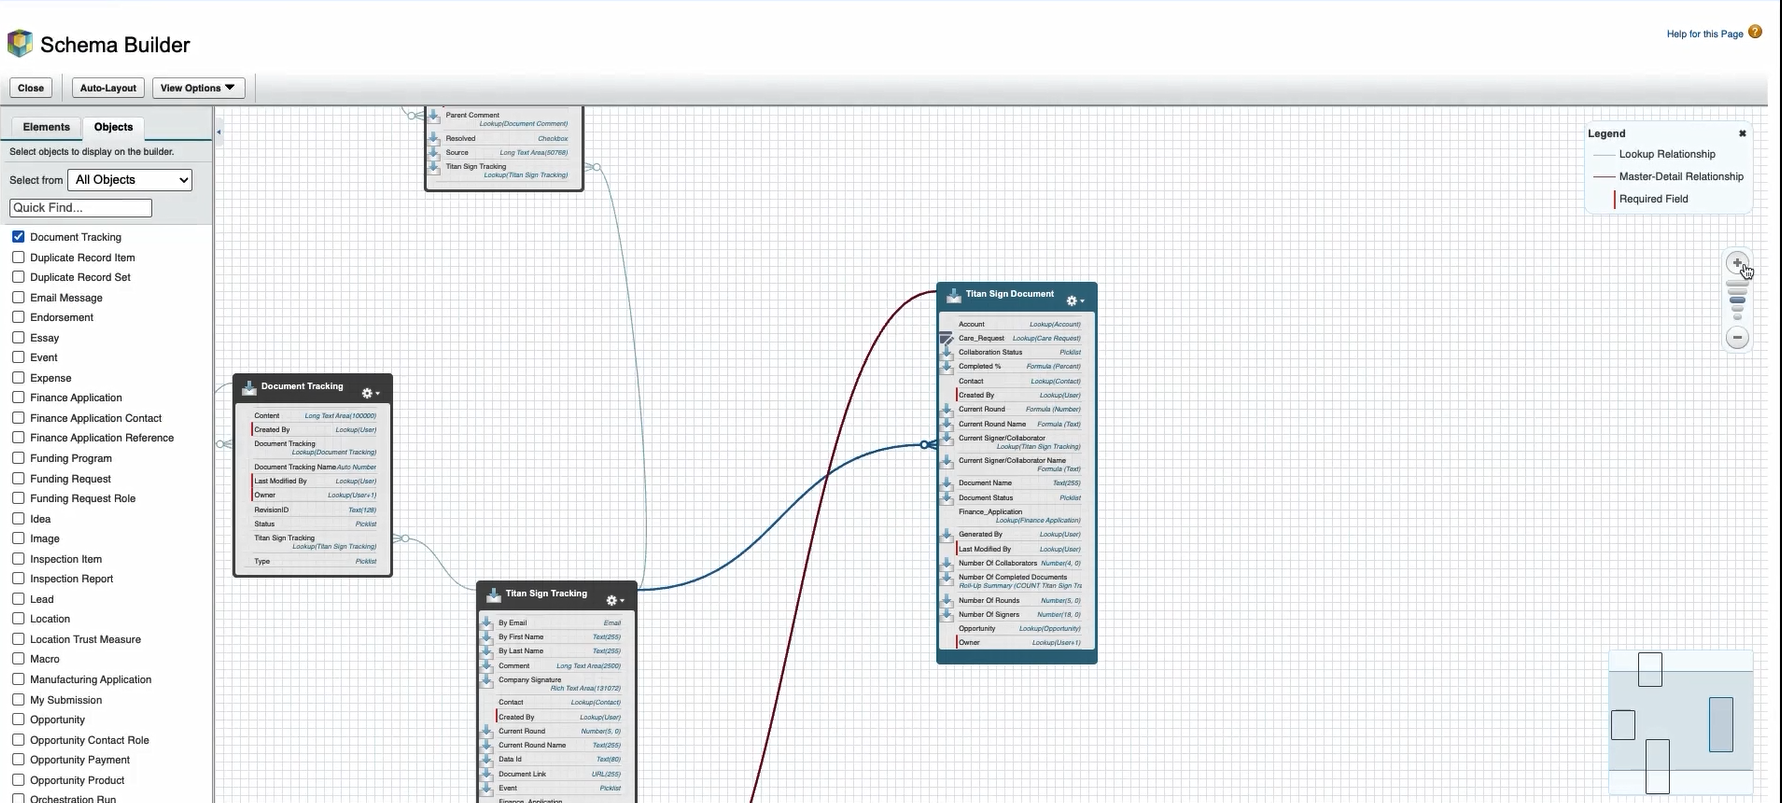Check the Finance Application checkbox

18,397
